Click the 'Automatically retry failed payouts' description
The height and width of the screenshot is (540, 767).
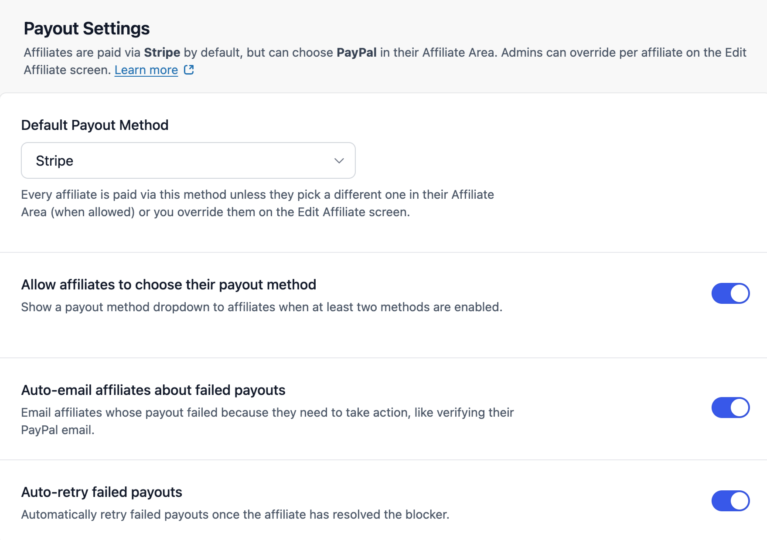(x=235, y=515)
